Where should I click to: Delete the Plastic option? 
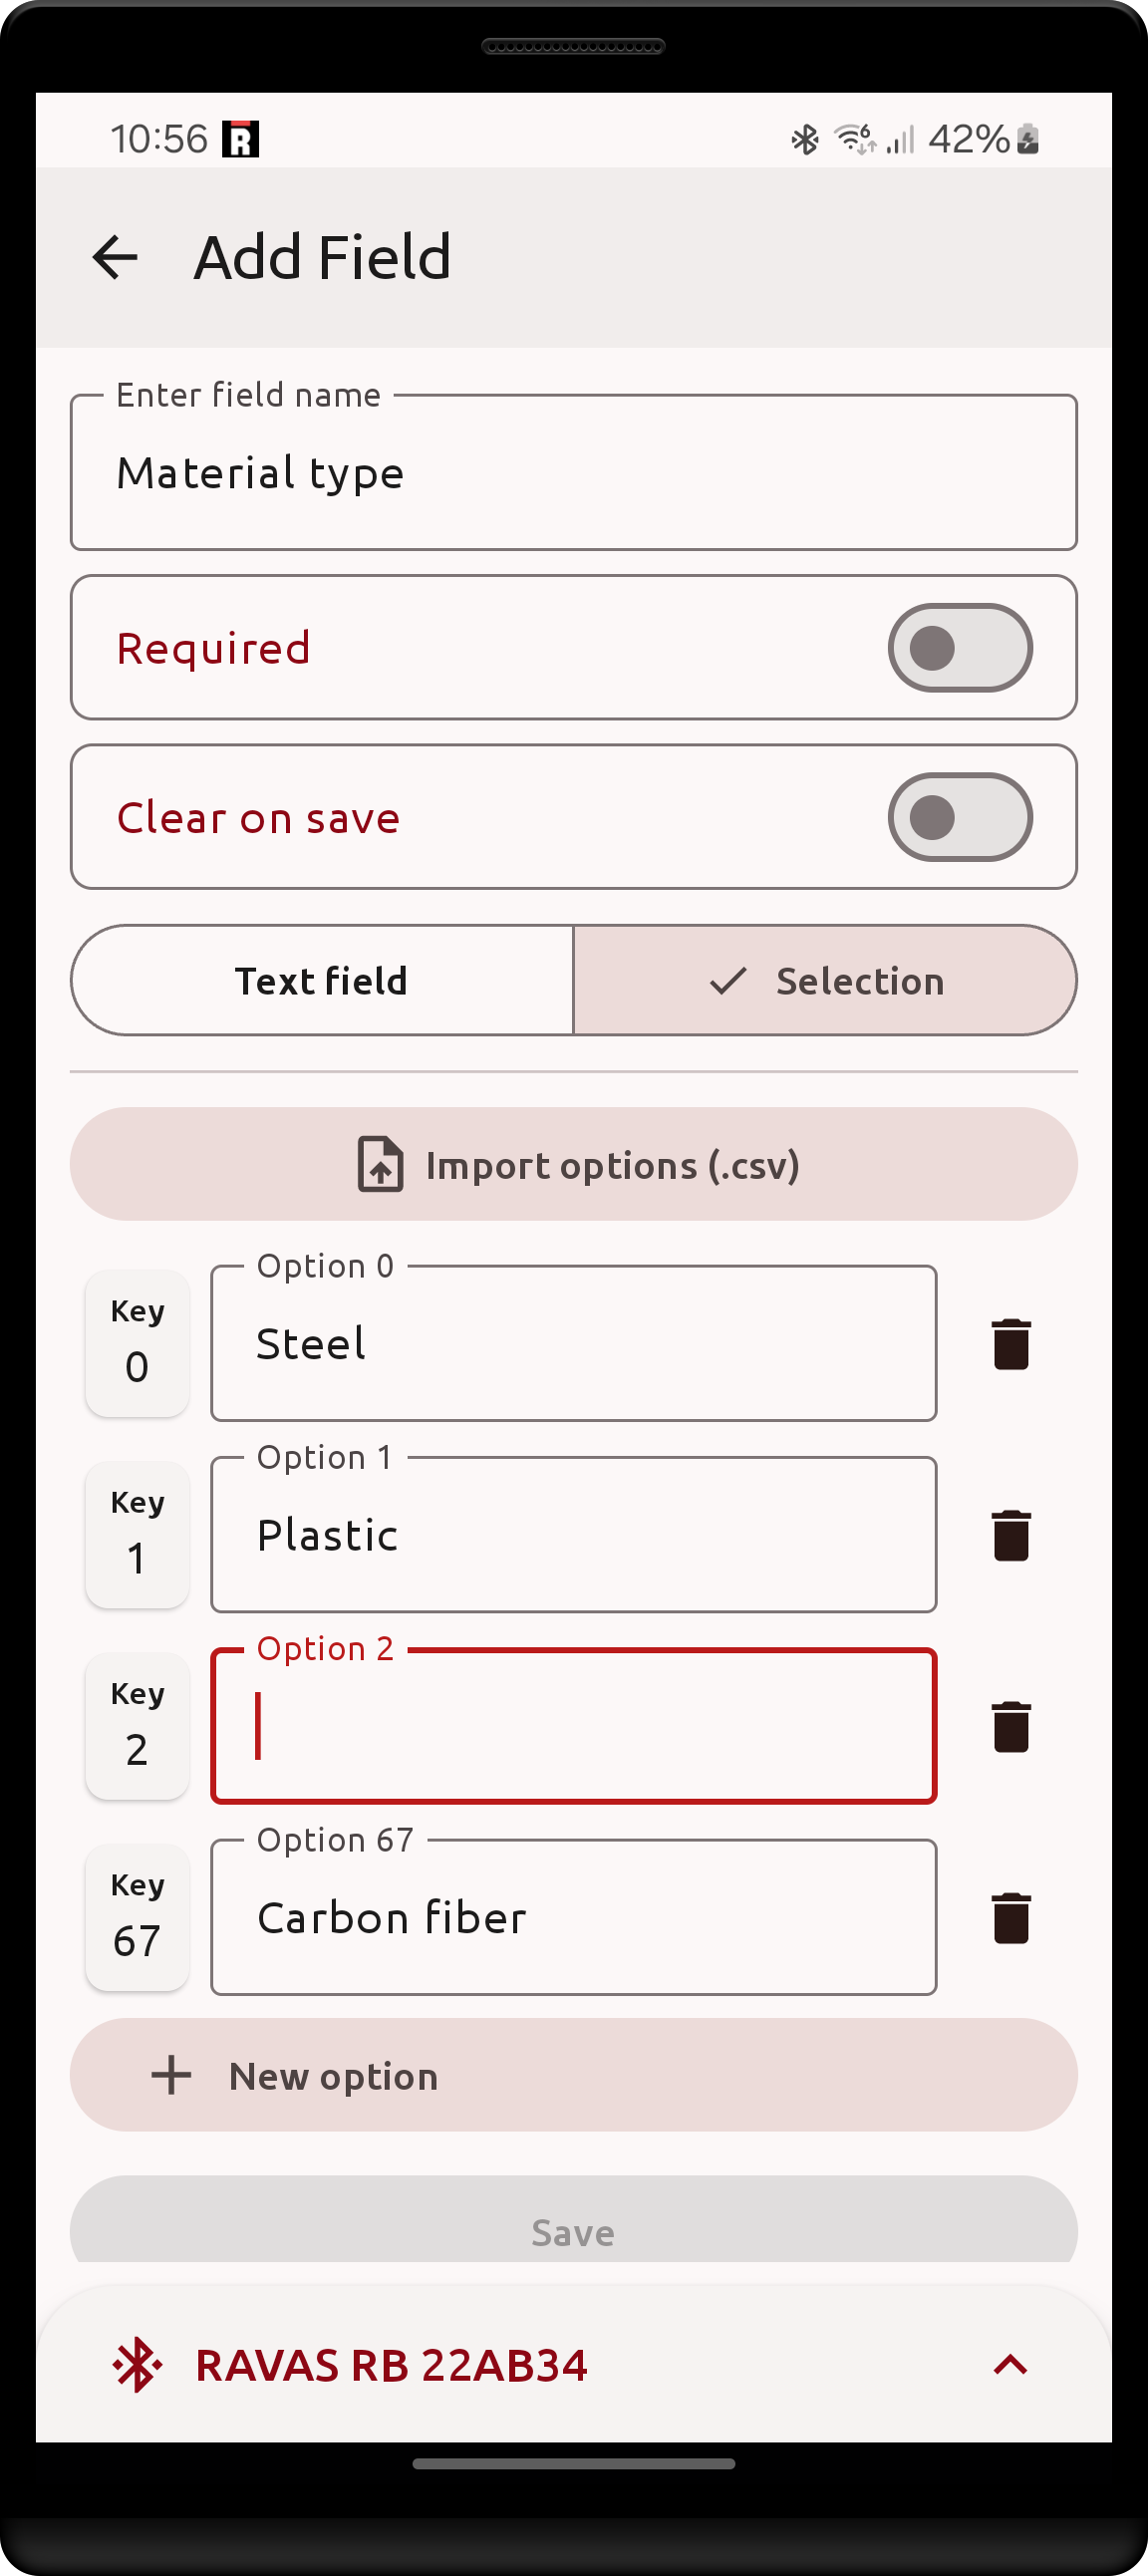pos(1010,1535)
